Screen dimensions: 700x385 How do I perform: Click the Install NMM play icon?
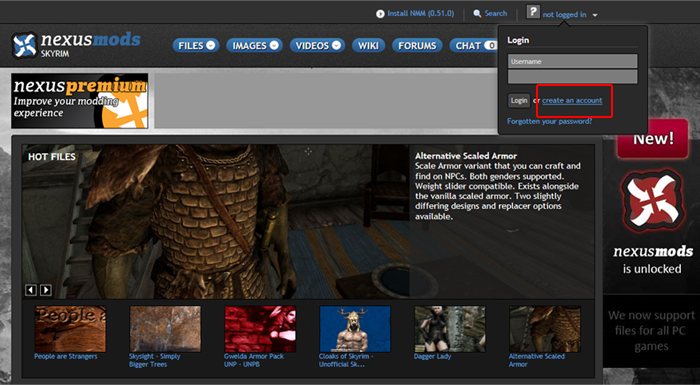click(x=380, y=14)
